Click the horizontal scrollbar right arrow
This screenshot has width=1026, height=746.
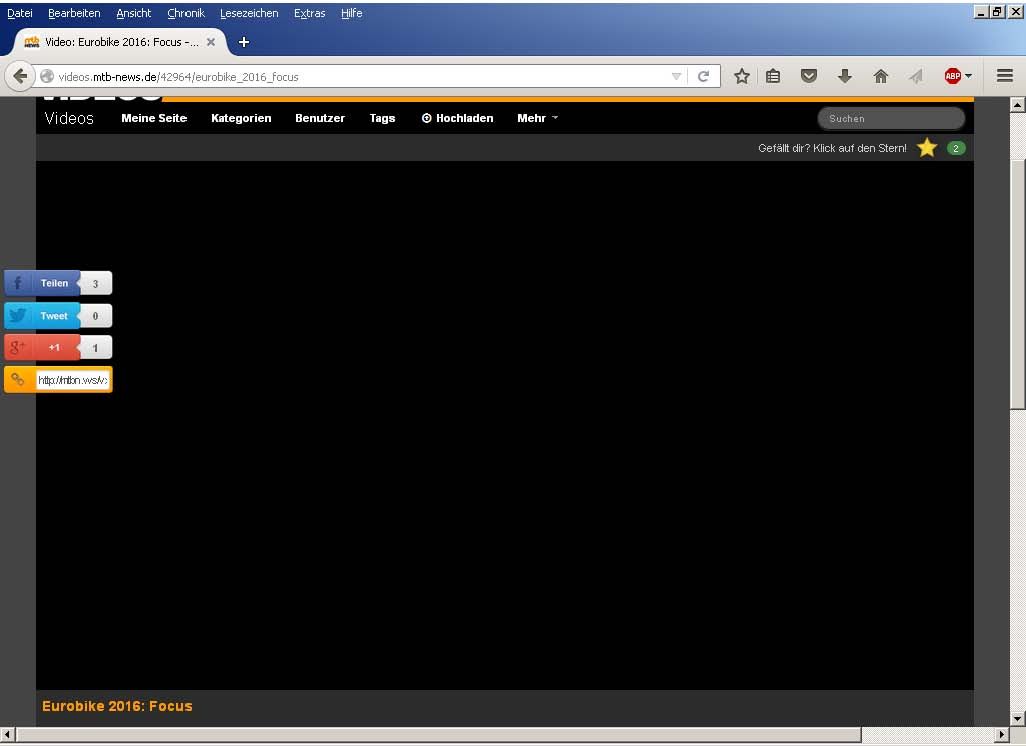(x=1002, y=735)
